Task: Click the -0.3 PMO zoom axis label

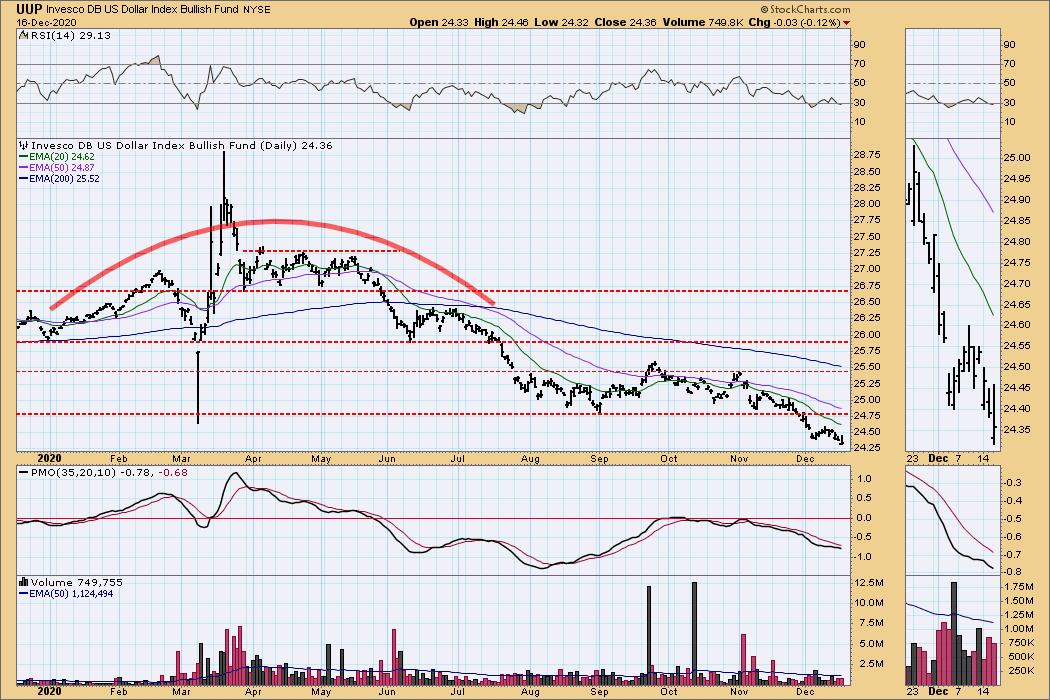Action: point(1013,482)
